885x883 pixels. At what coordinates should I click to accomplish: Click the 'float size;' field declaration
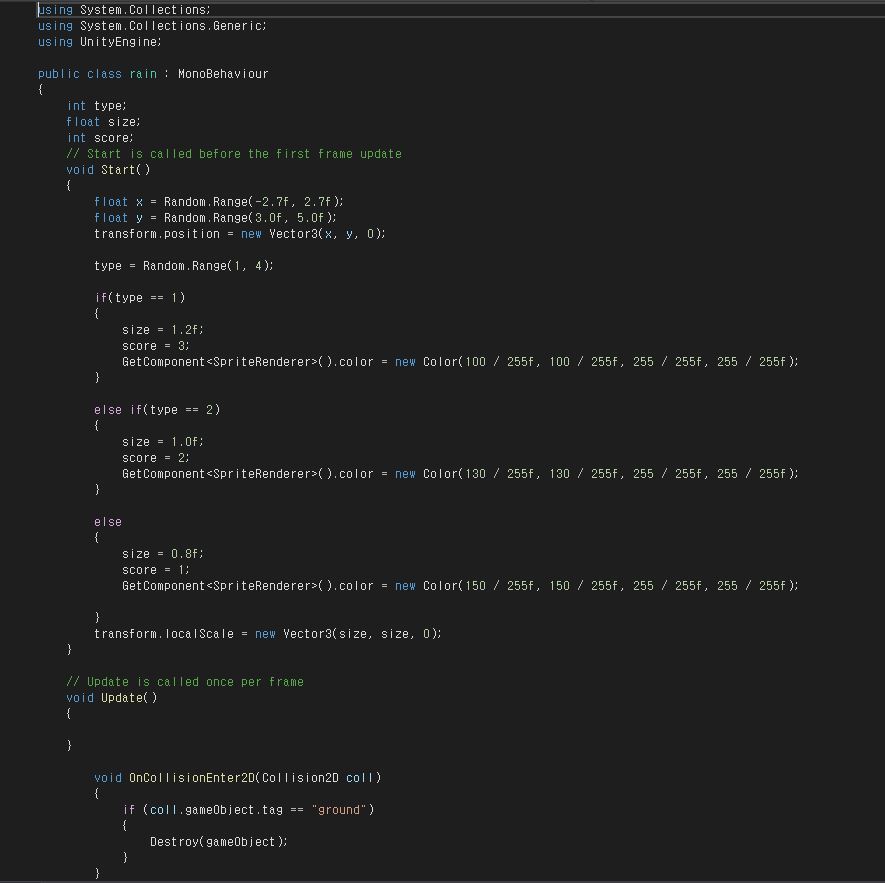[103, 122]
